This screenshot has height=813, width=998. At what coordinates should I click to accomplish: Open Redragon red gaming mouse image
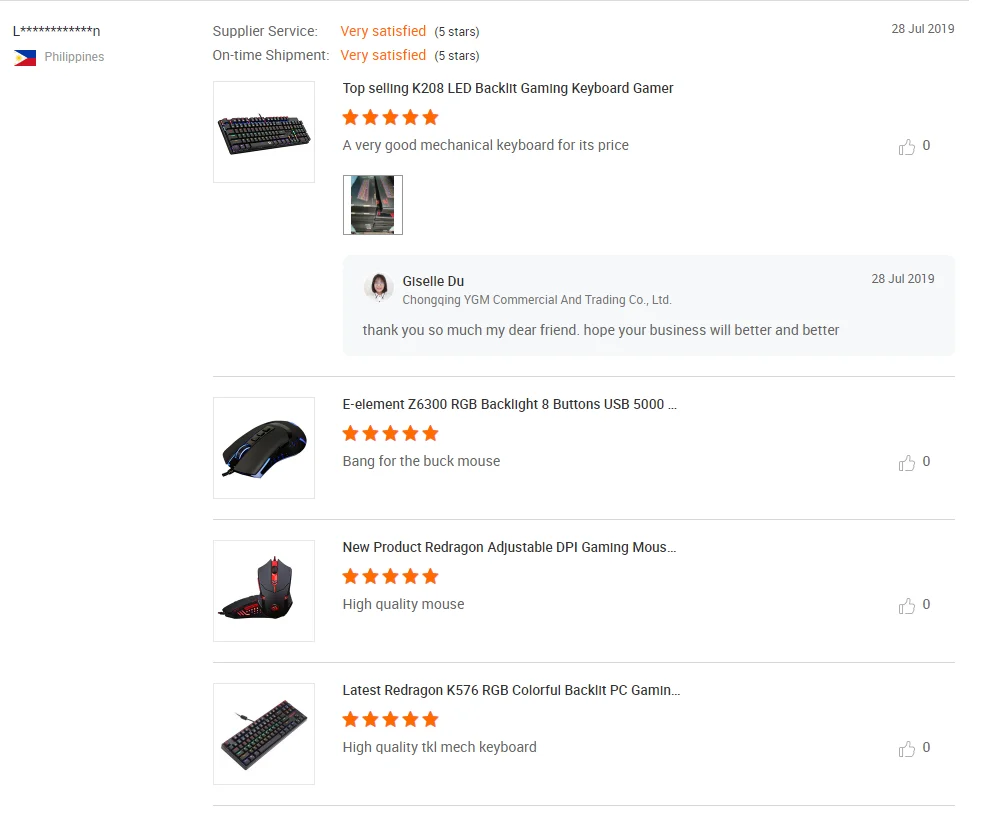(x=264, y=591)
